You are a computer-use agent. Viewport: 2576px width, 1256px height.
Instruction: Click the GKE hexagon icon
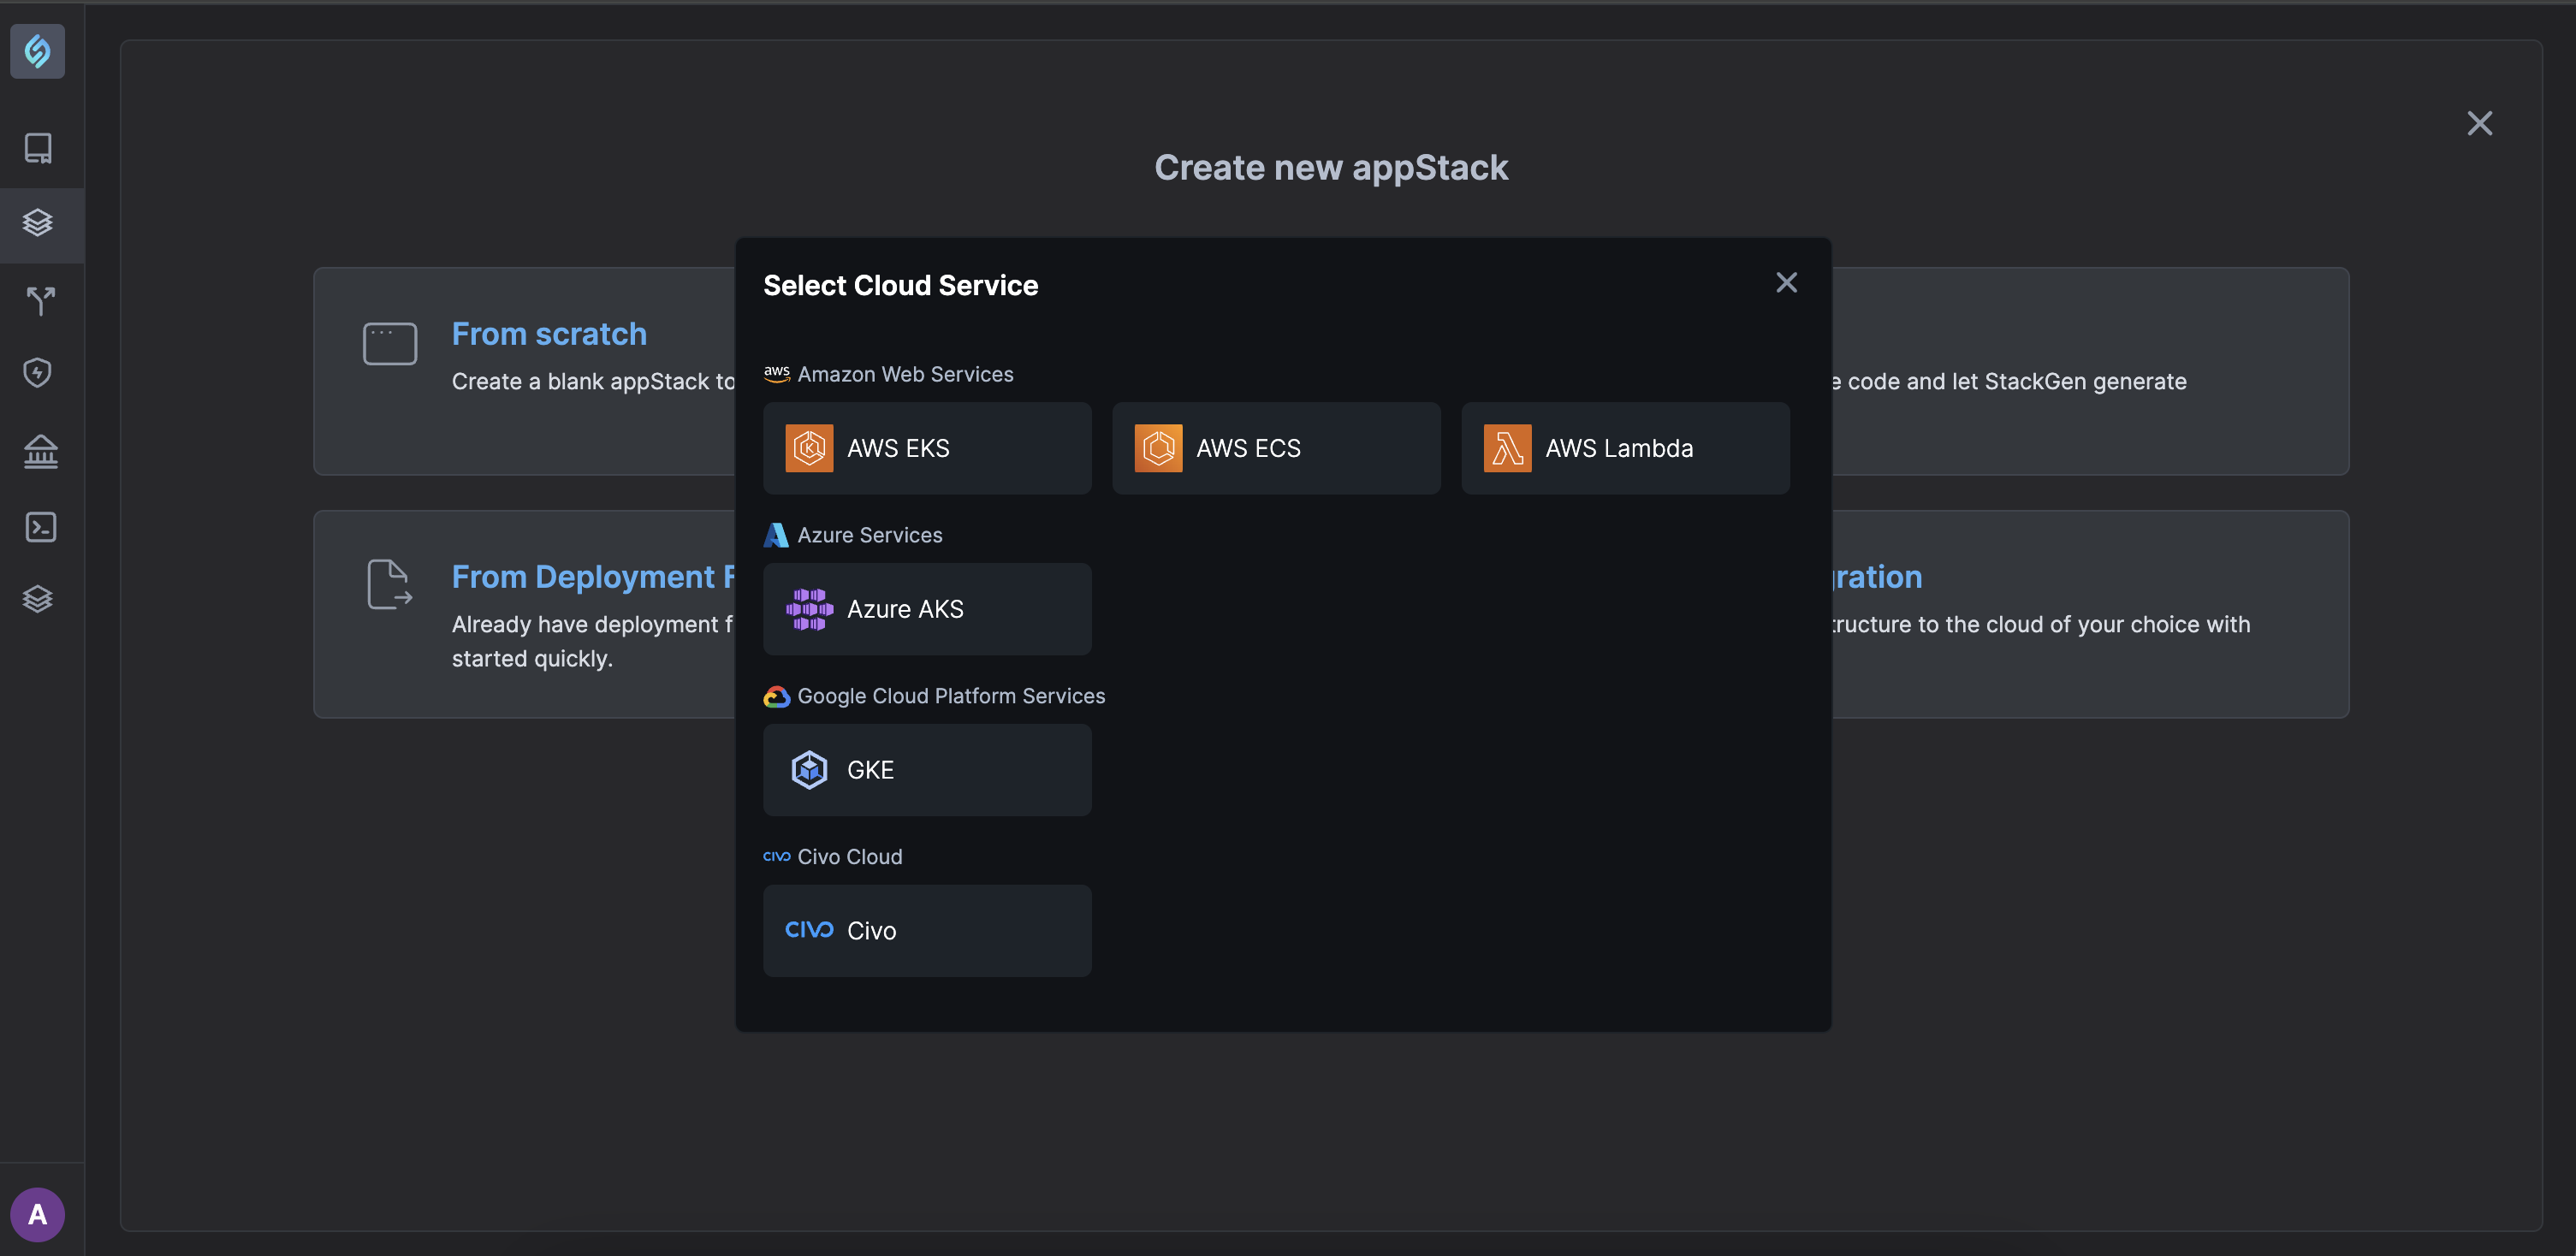click(809, 770)
